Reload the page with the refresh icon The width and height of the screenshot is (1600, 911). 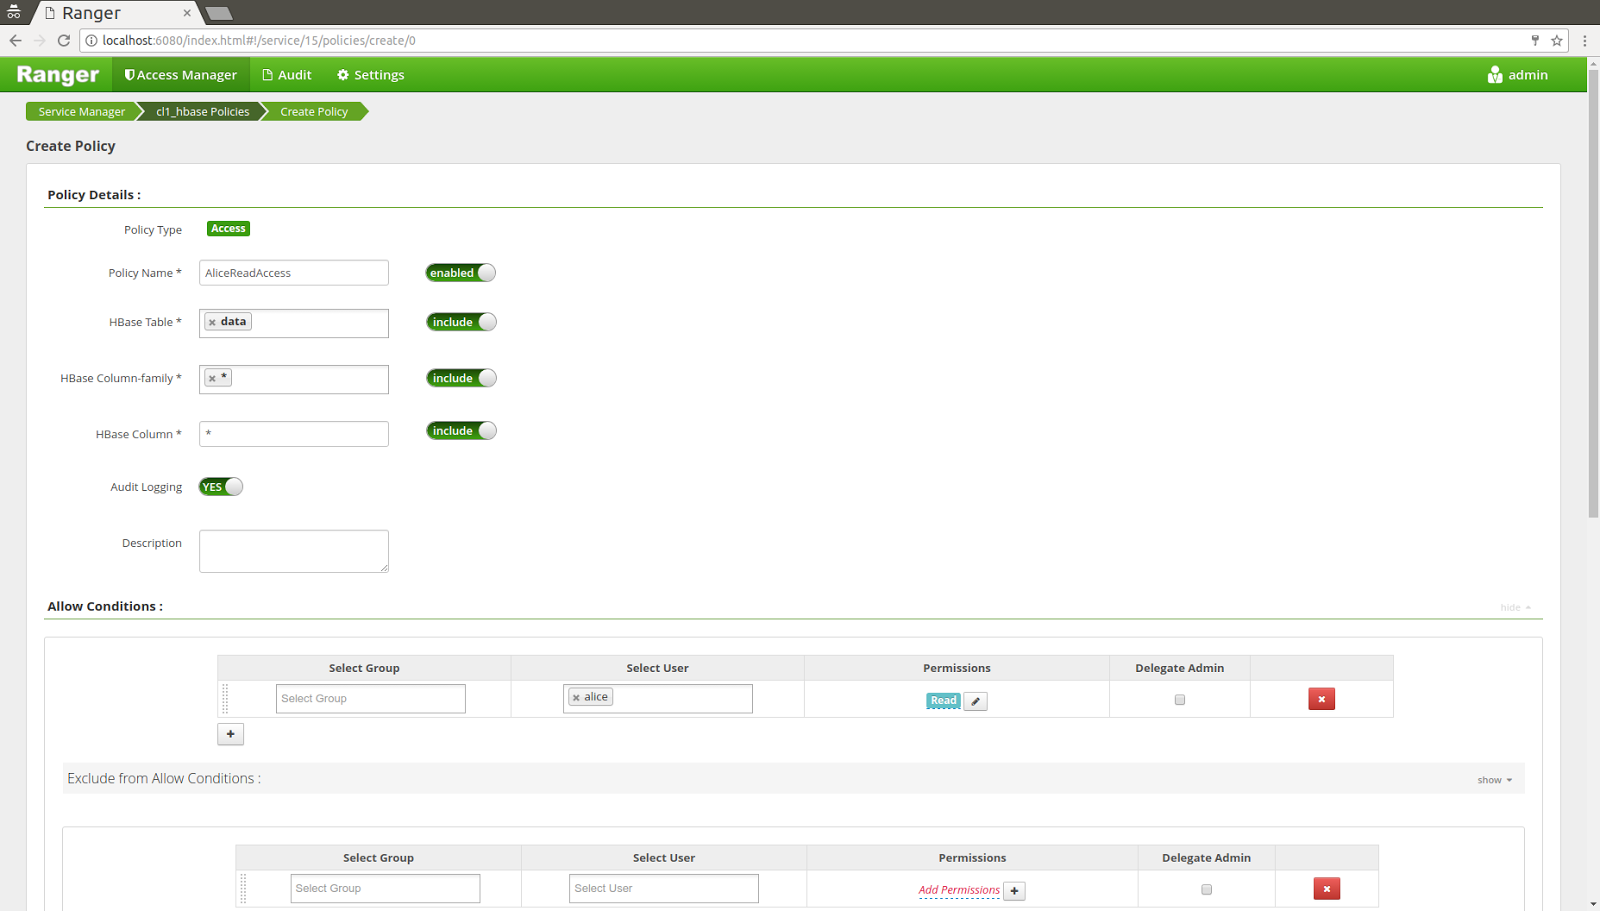point(63,41)
